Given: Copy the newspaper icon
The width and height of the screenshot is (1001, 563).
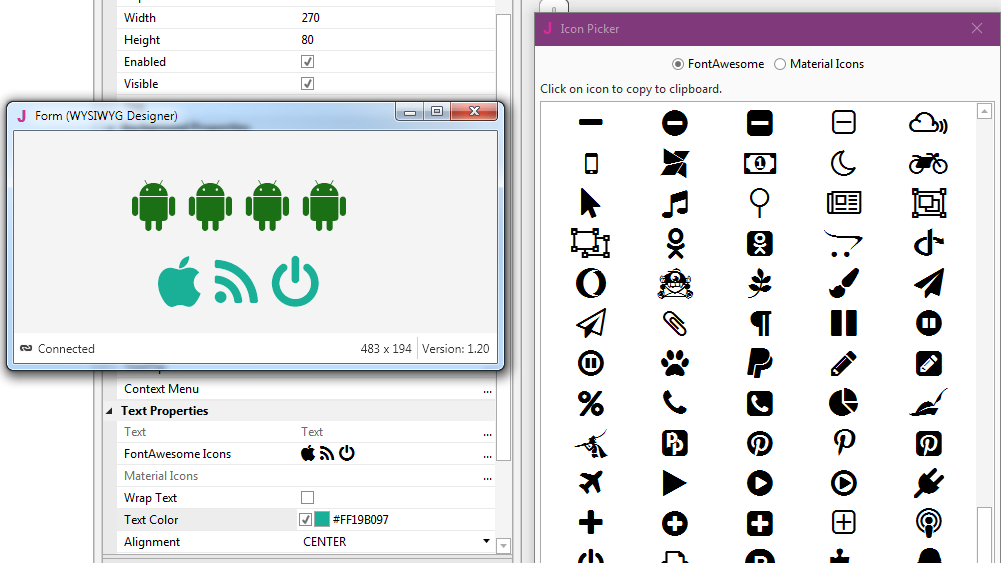Looking at the screenshot, I should pos(843,203).
